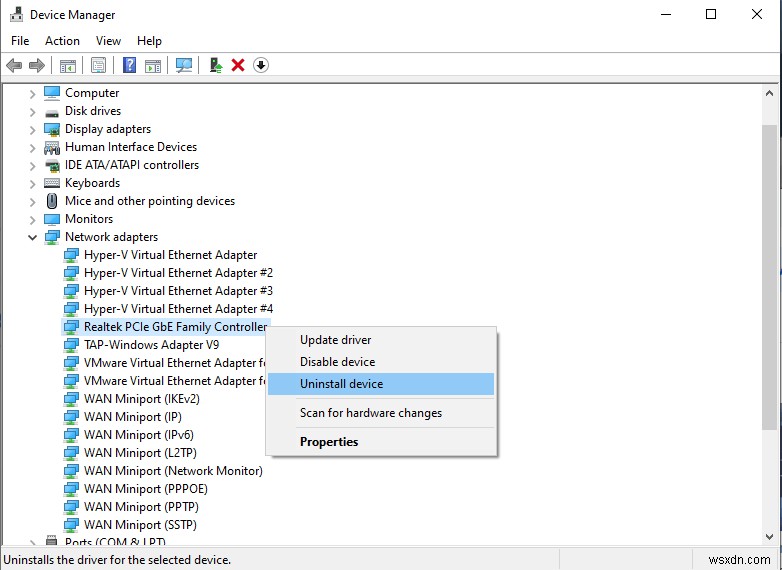The image size is (782, 570).
Task: Open the Action menu
Action: [62, 41]
